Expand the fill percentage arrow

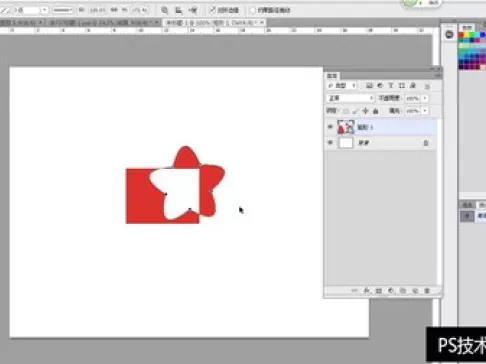(425, 111)
